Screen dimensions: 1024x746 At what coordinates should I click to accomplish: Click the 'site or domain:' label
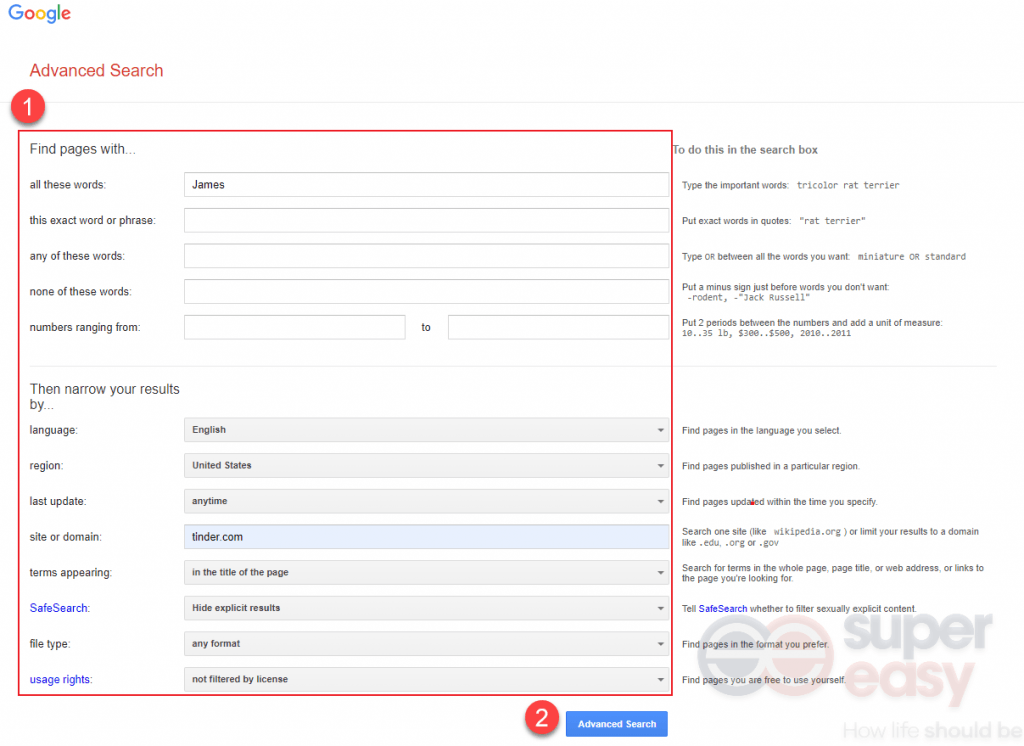coord(65,537)
